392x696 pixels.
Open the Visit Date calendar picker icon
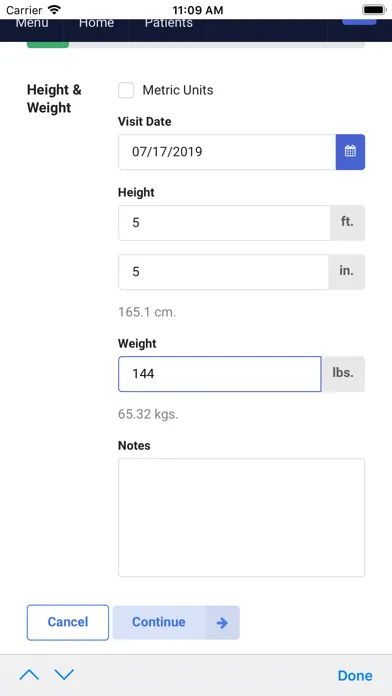tap(350, 152)
